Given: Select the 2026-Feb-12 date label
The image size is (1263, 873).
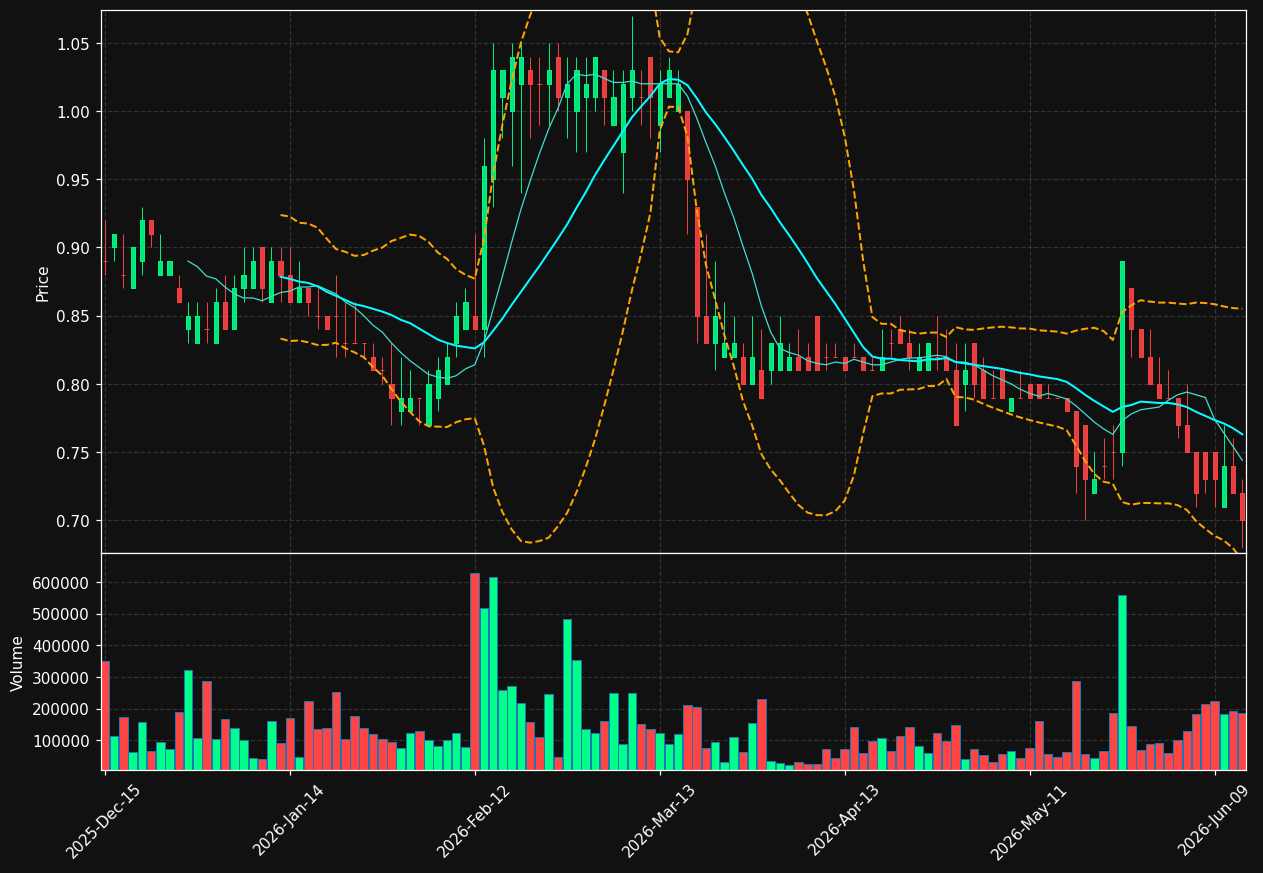Looking at the screenshot, I should pos(473,821).
